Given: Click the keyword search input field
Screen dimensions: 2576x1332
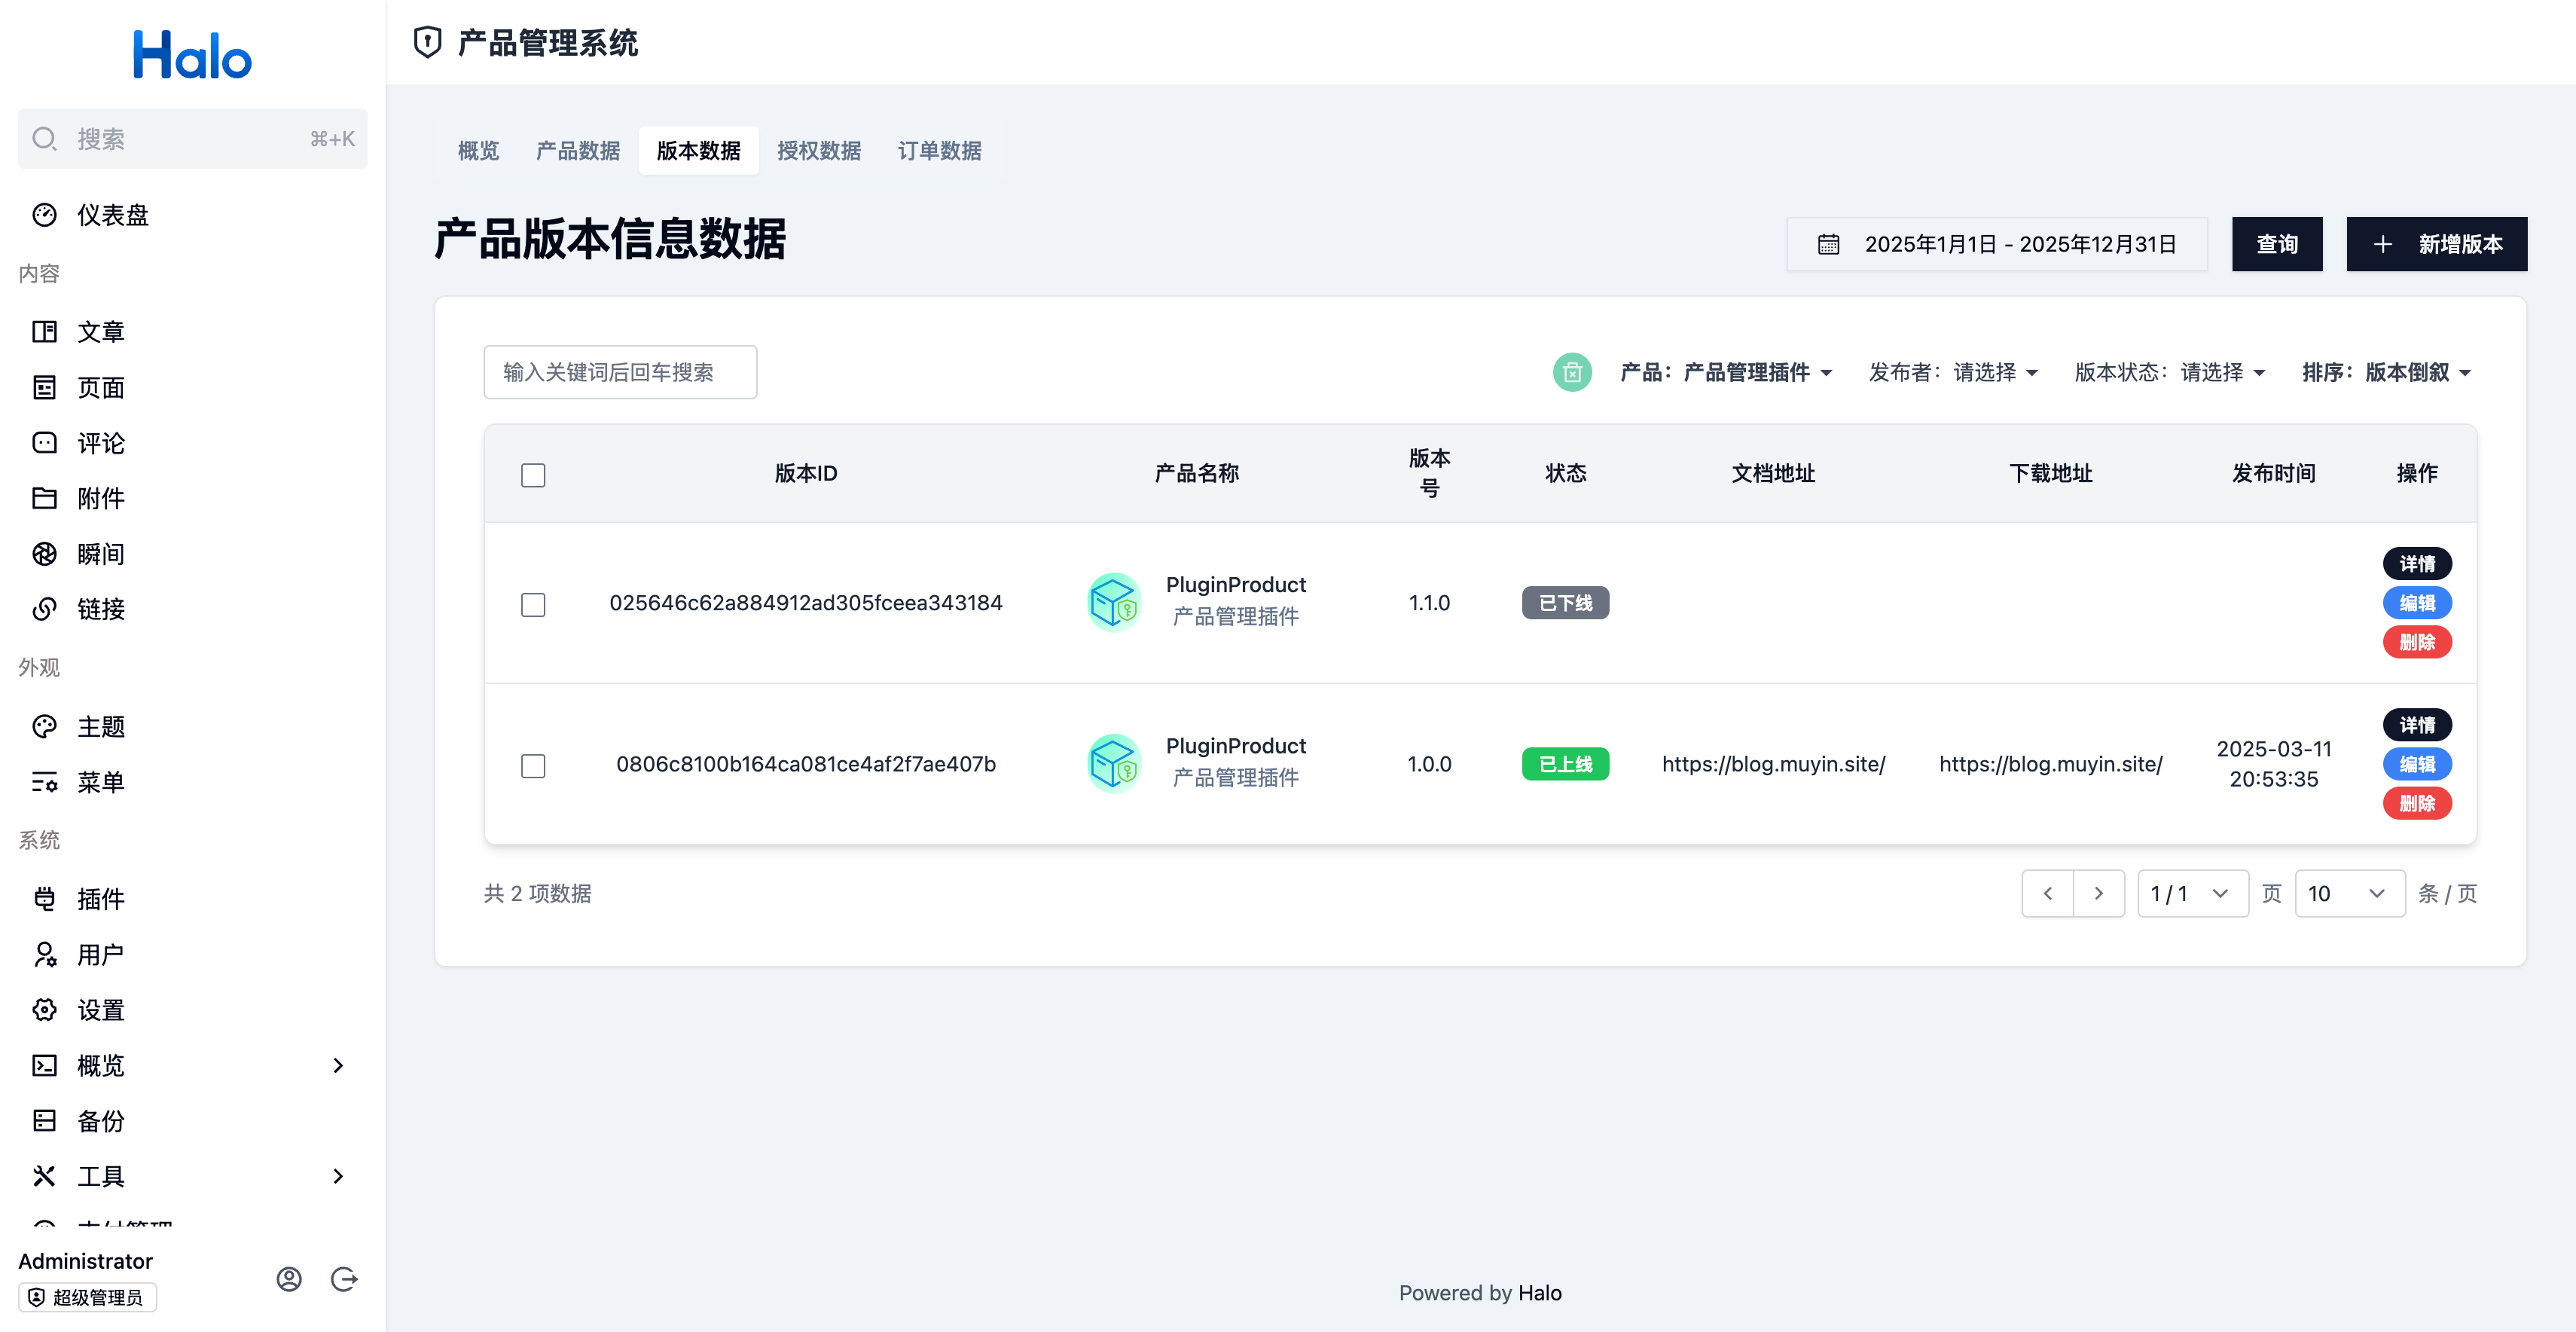Looking at the screenshot, I should tap(620, 372).
